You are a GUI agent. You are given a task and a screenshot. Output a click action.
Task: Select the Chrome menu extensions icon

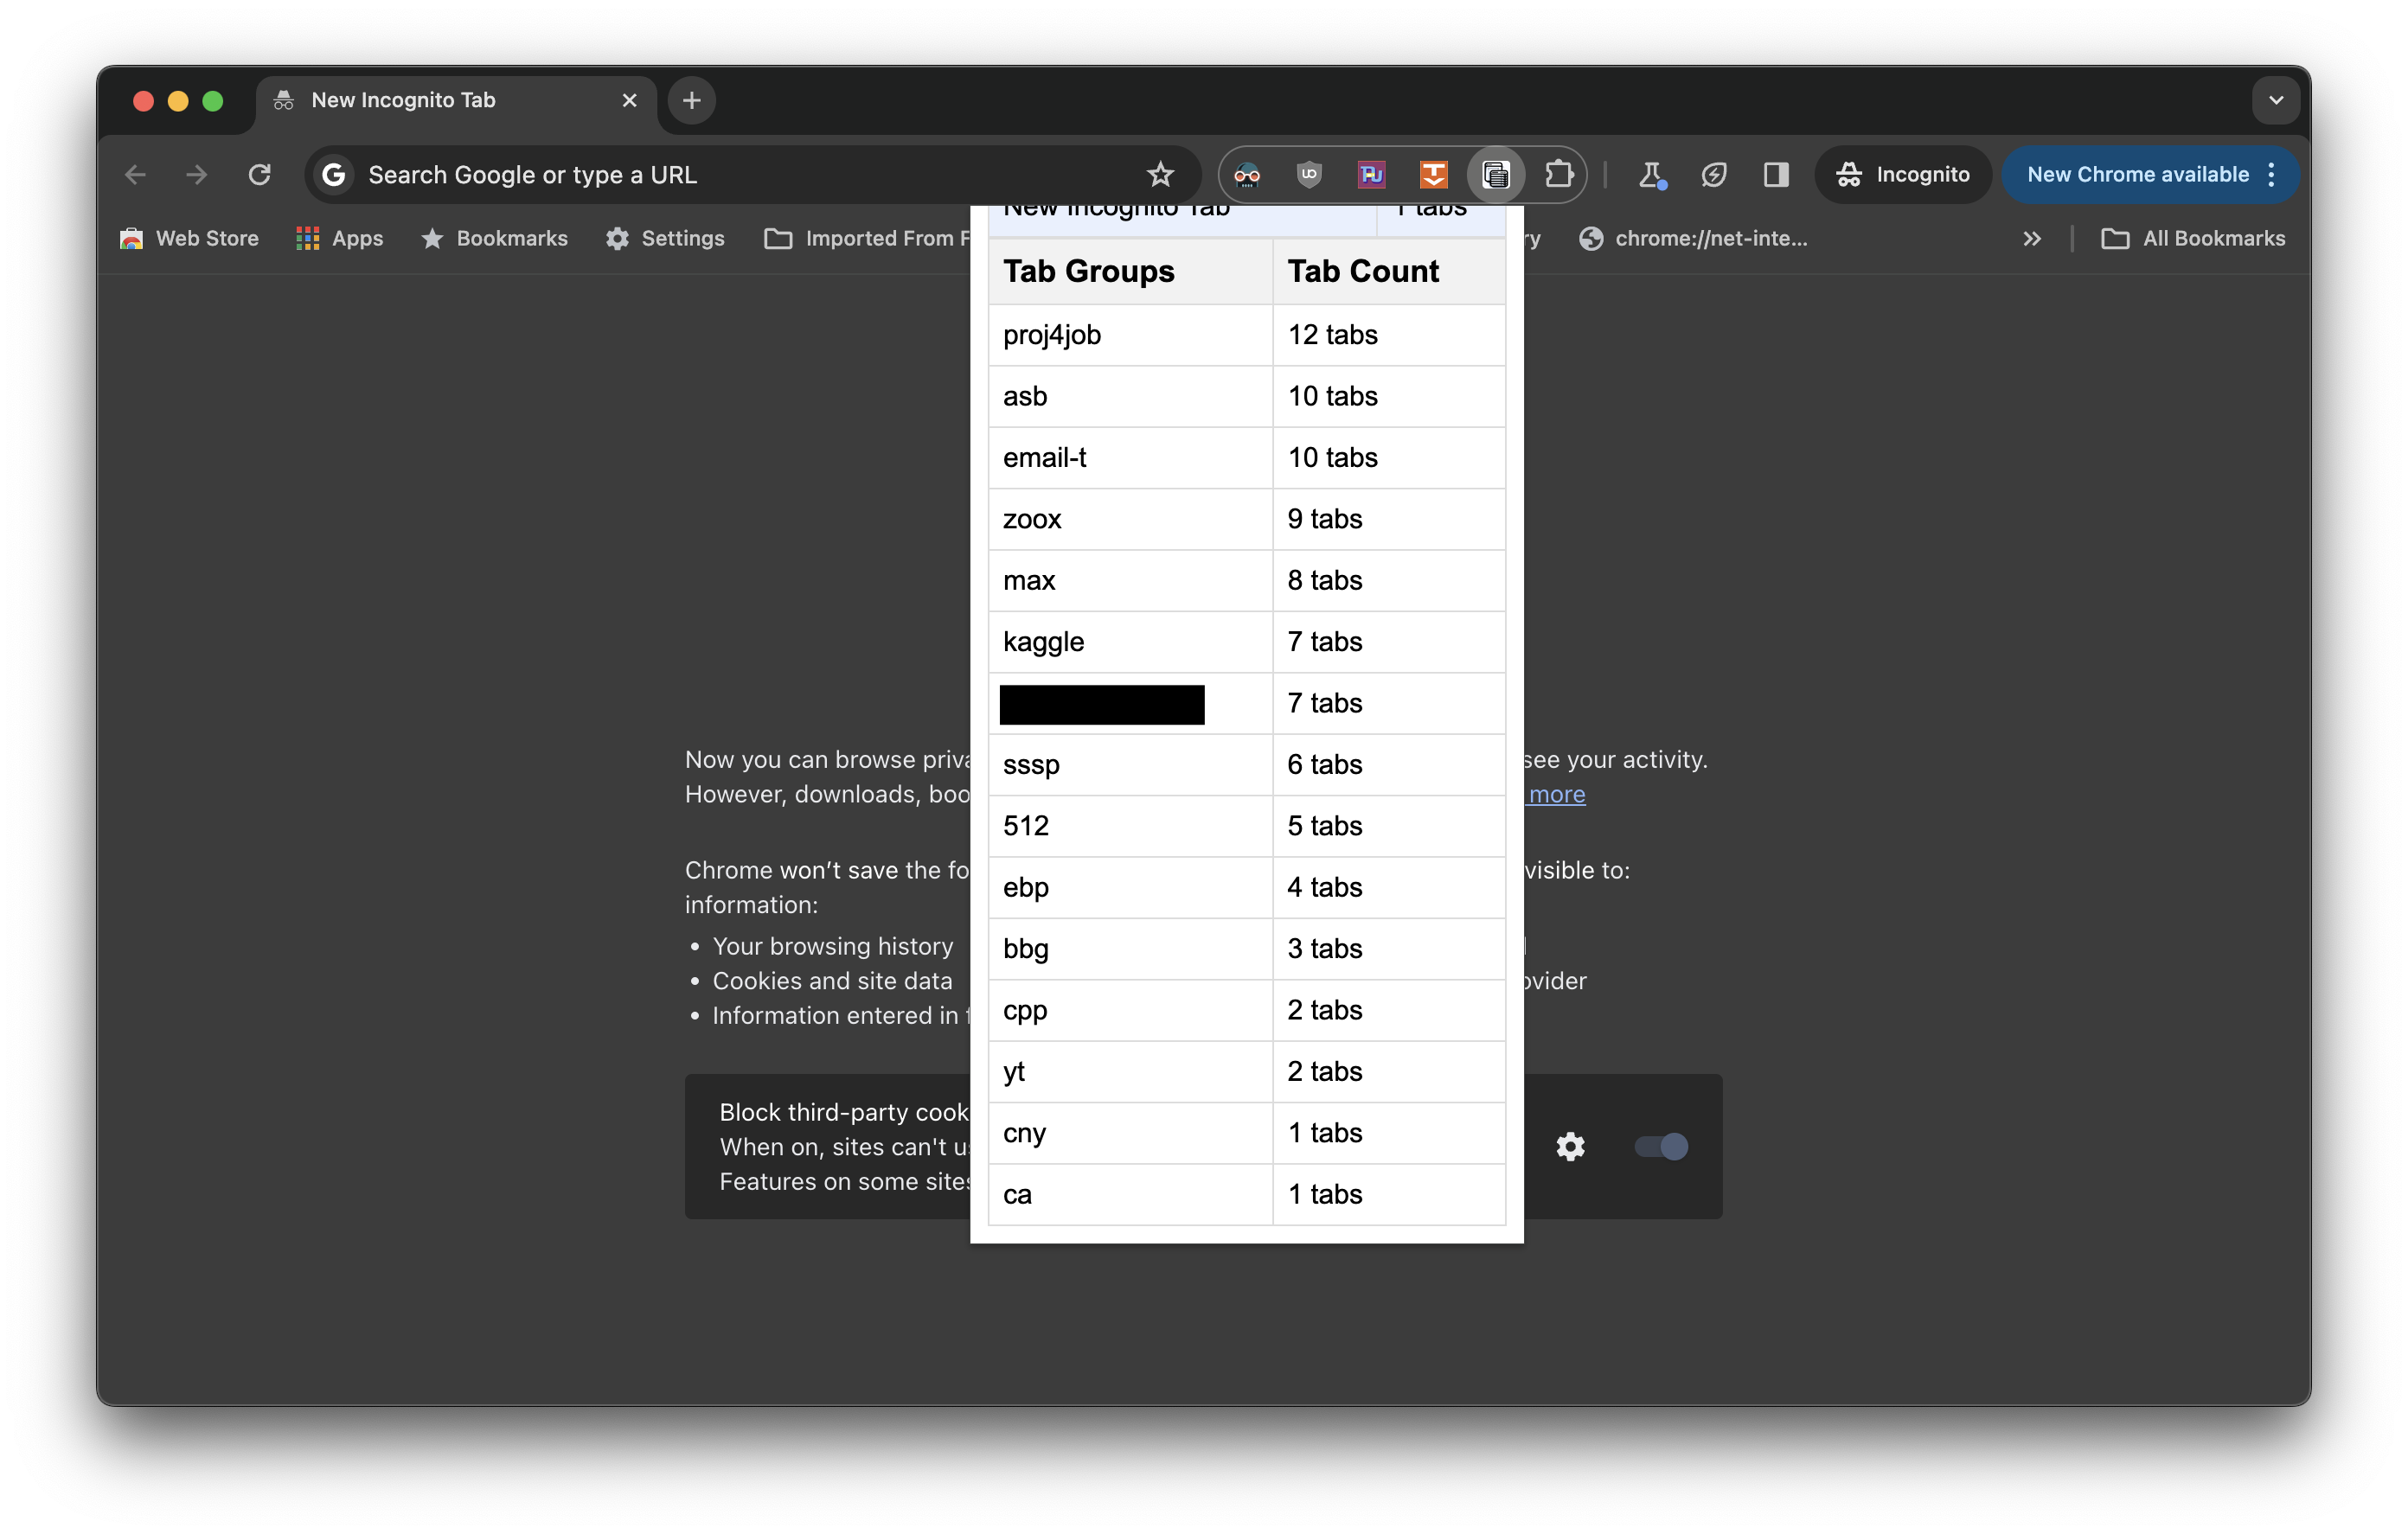click(1559, 174)
